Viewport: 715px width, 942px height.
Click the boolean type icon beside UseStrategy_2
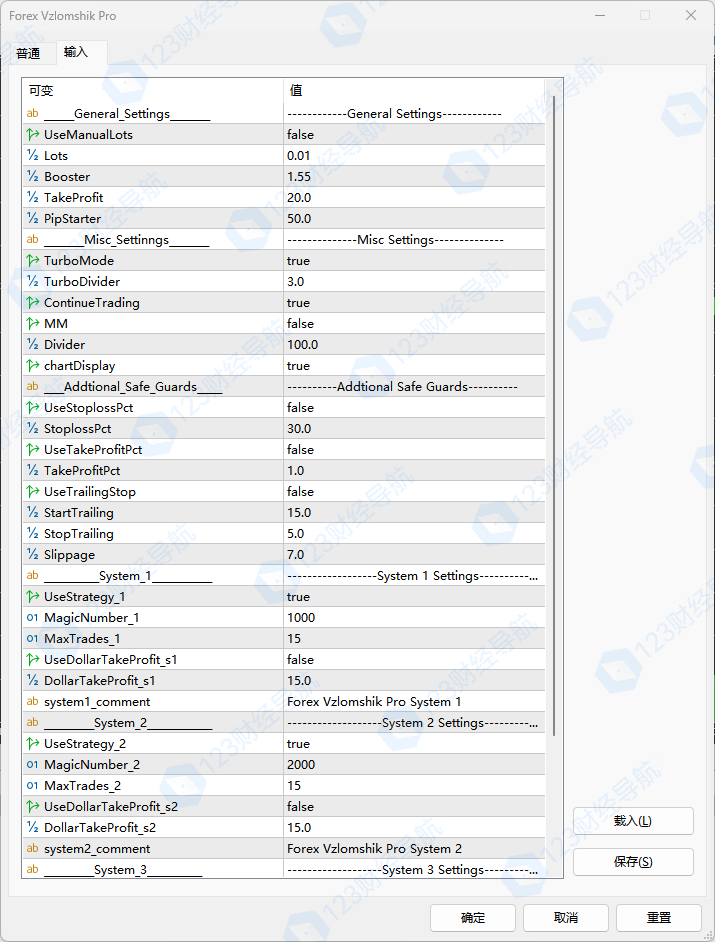coord(32,744)
